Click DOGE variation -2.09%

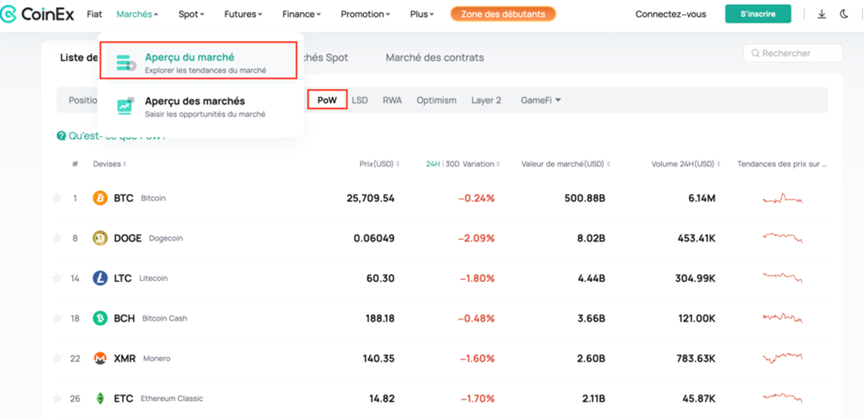(x=477, y=238)
